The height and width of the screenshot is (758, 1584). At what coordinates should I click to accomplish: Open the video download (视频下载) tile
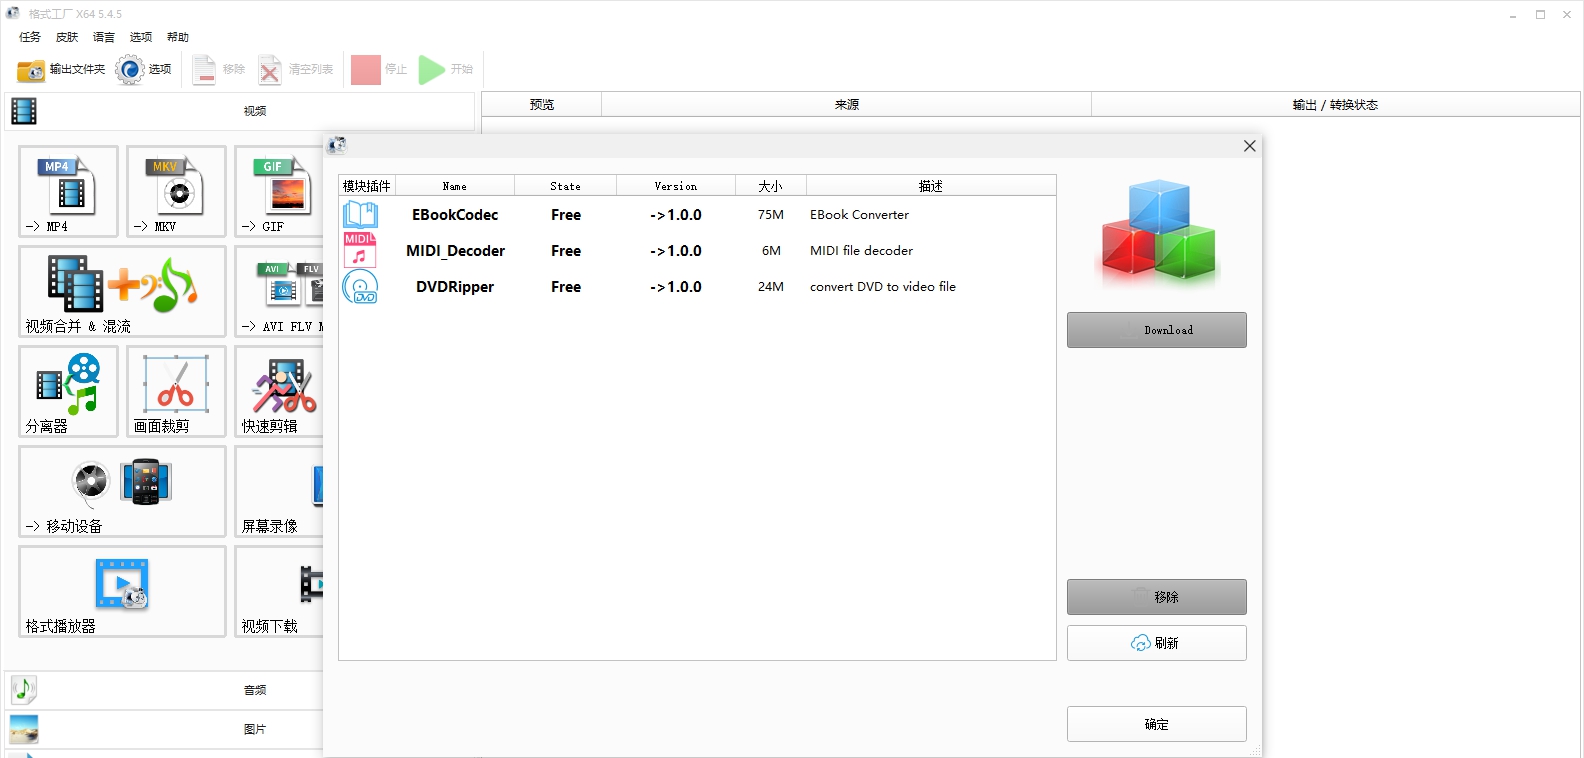point(279,591)
